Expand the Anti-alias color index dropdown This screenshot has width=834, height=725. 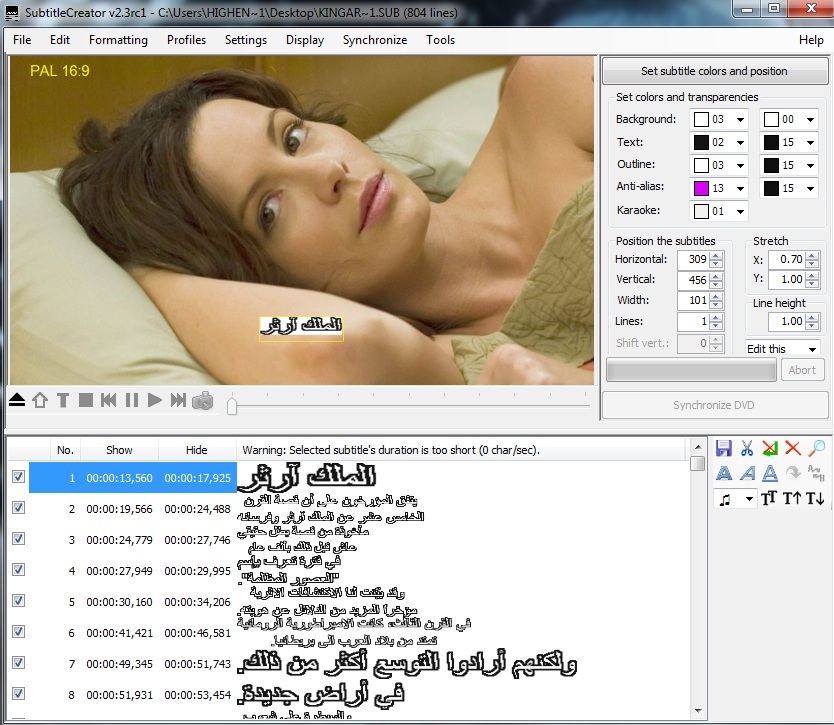(x=740, y=188)
